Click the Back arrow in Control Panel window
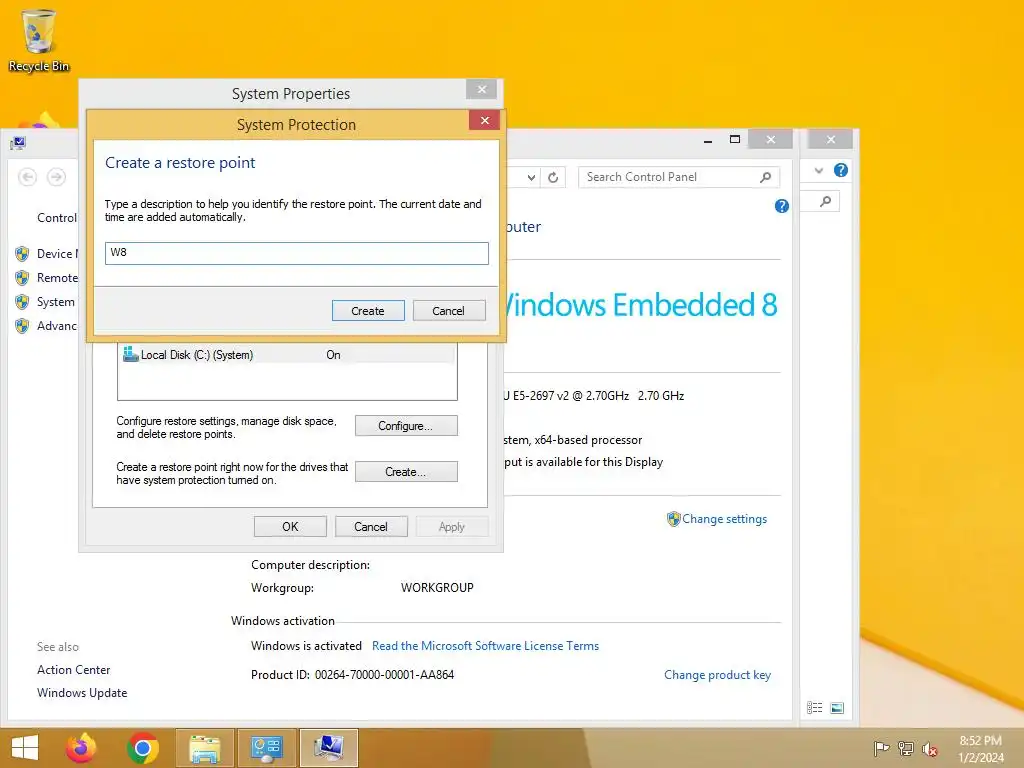The width and height of the screenshot is (1024, 768). 27,177
